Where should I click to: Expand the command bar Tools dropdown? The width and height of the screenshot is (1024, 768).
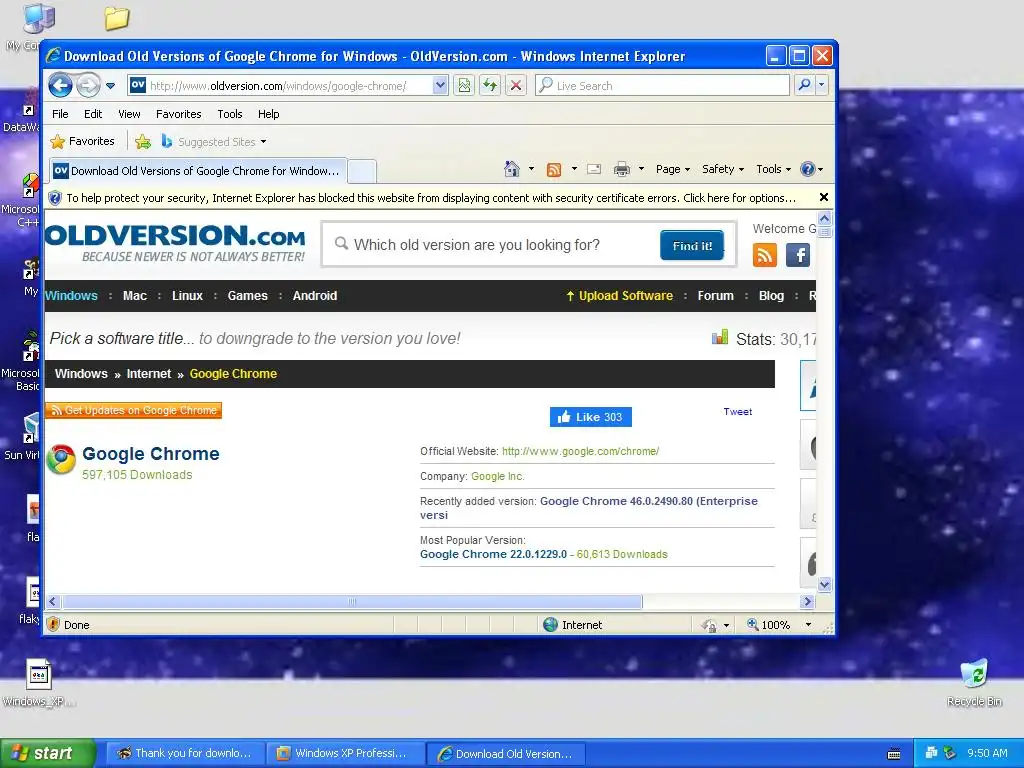(x=773, y=169)
